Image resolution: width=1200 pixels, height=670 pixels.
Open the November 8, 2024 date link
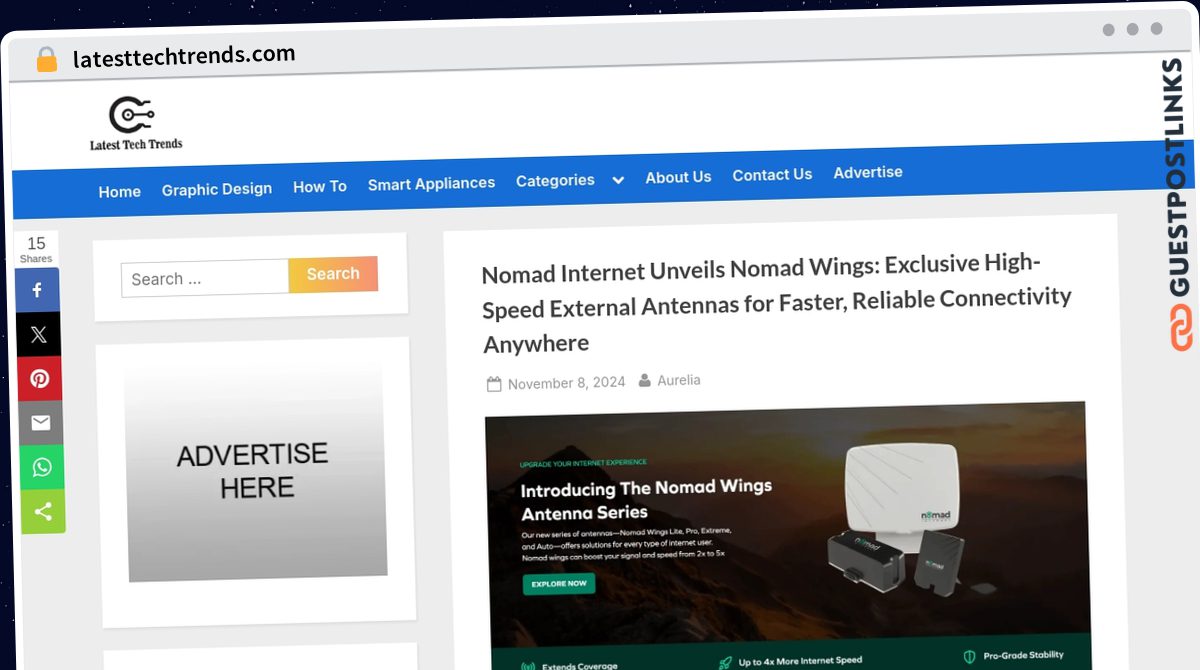566,383
